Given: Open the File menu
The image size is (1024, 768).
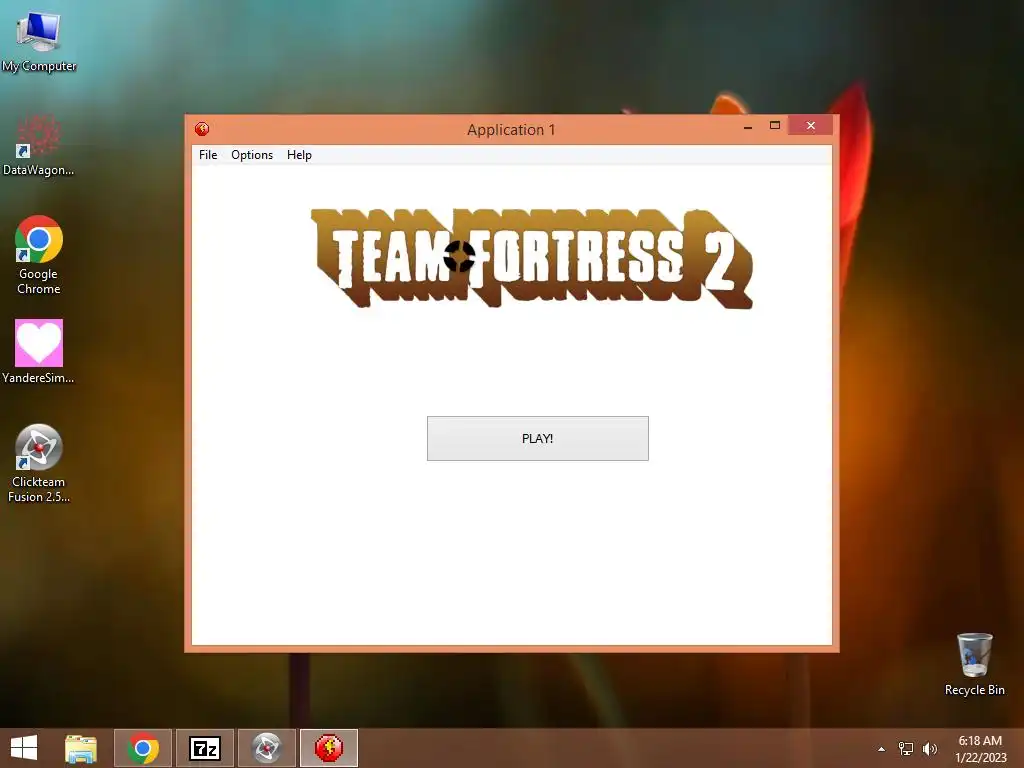Looking at the screenshot, I should pyautogui.click(x=208, y=155).
